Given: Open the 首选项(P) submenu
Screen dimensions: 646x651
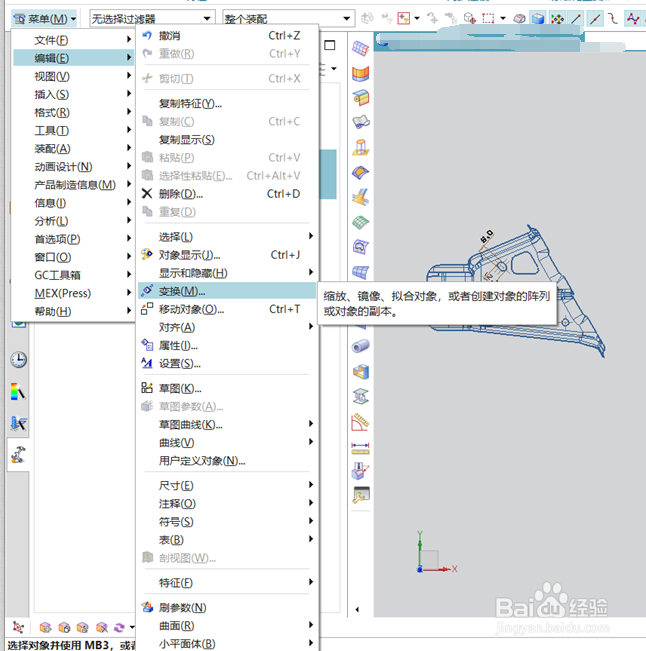Looking at the screenshot, I should click(73, 239).
